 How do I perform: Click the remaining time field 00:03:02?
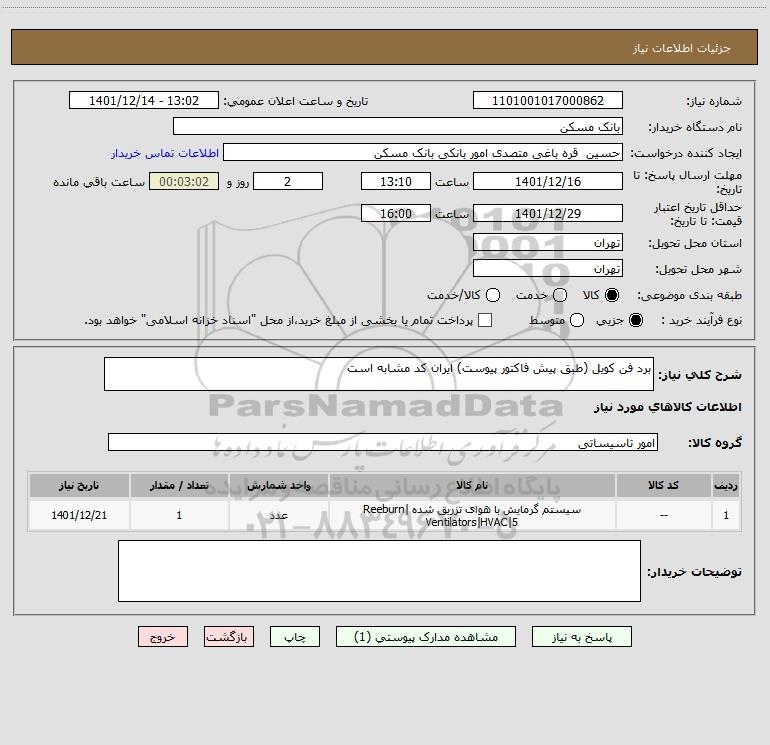pyautogui.click(x=184, y=181)
